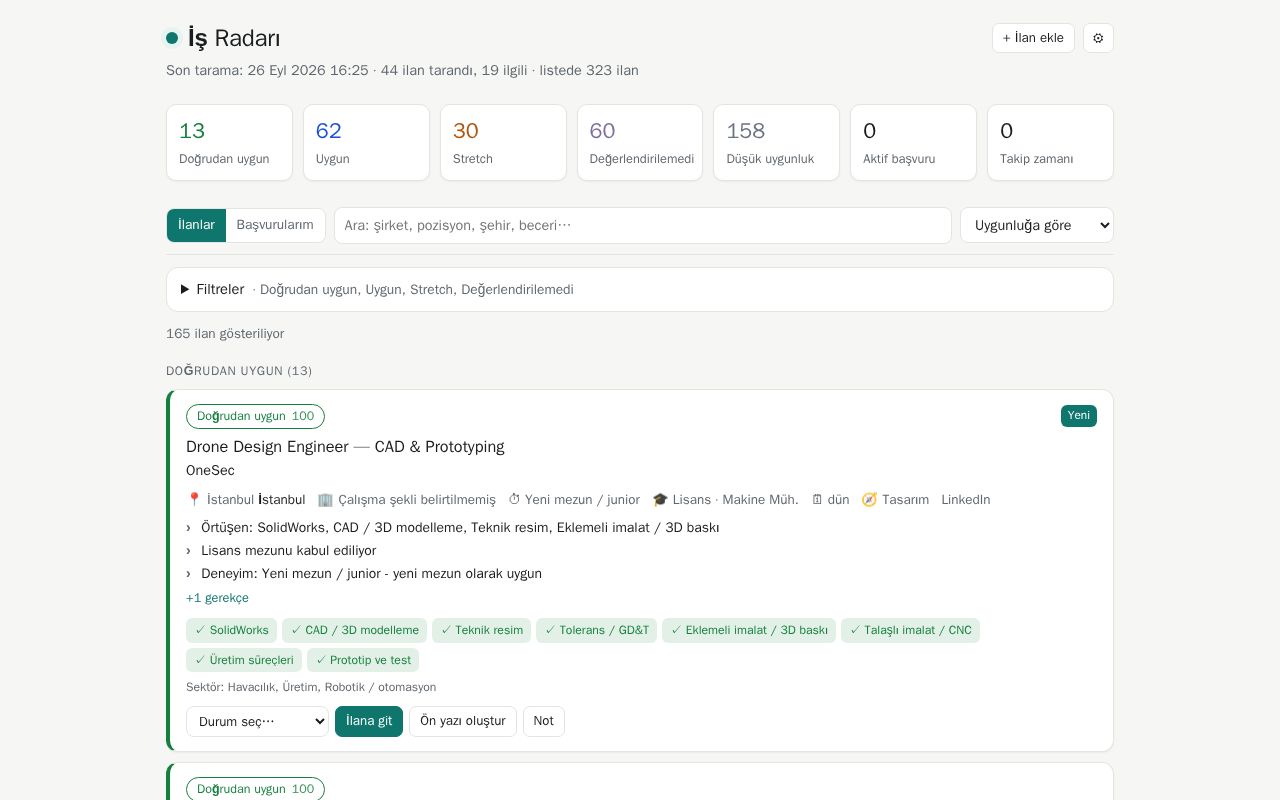This screenshot has width=1280, height=800.
Task: Click the Yeni badge on the listing
Action: point(1079,416)
